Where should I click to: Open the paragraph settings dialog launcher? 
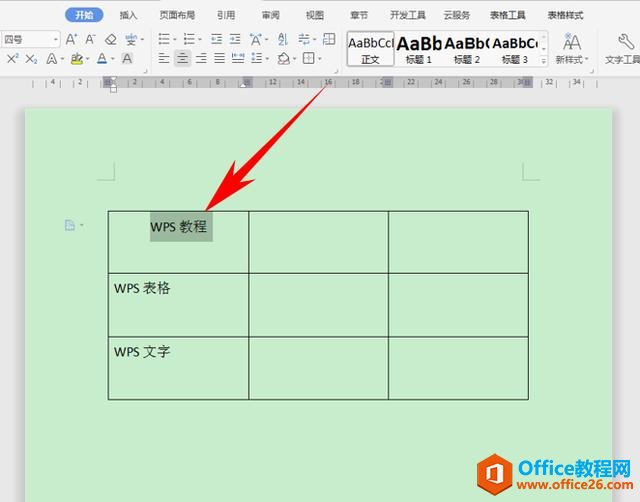pyautogui.click(x=336, y=71)
